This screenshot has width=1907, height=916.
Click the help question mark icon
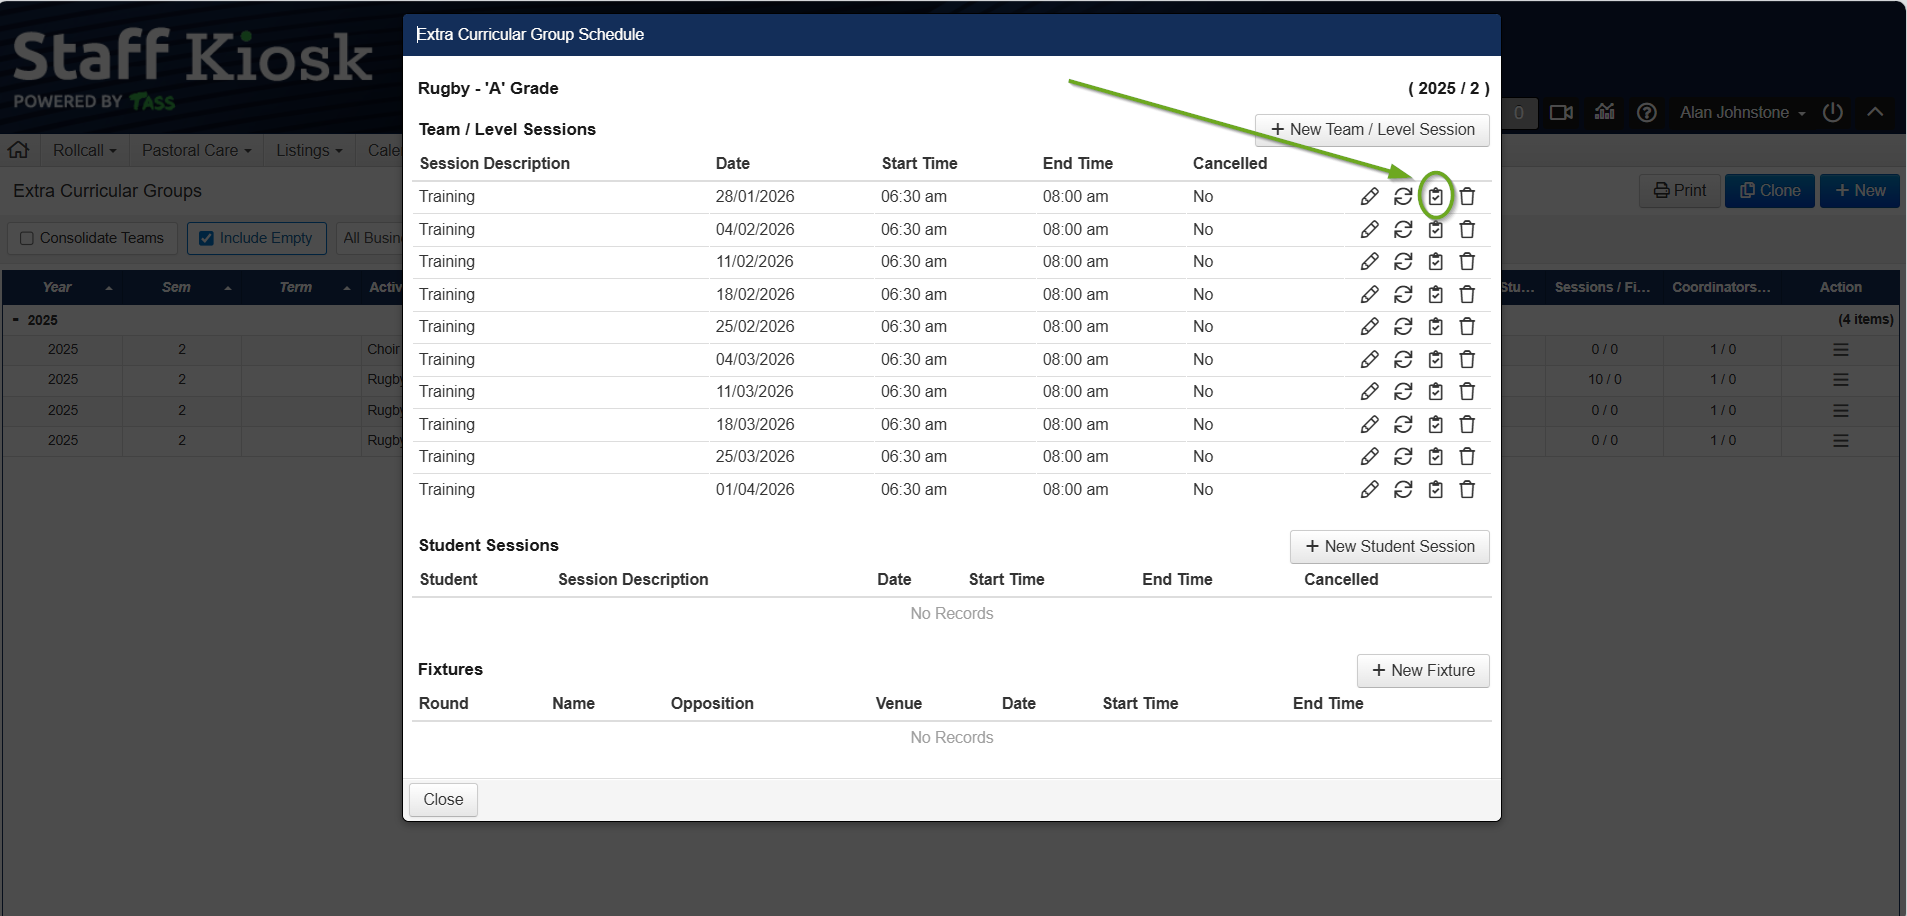[1646, 113]
